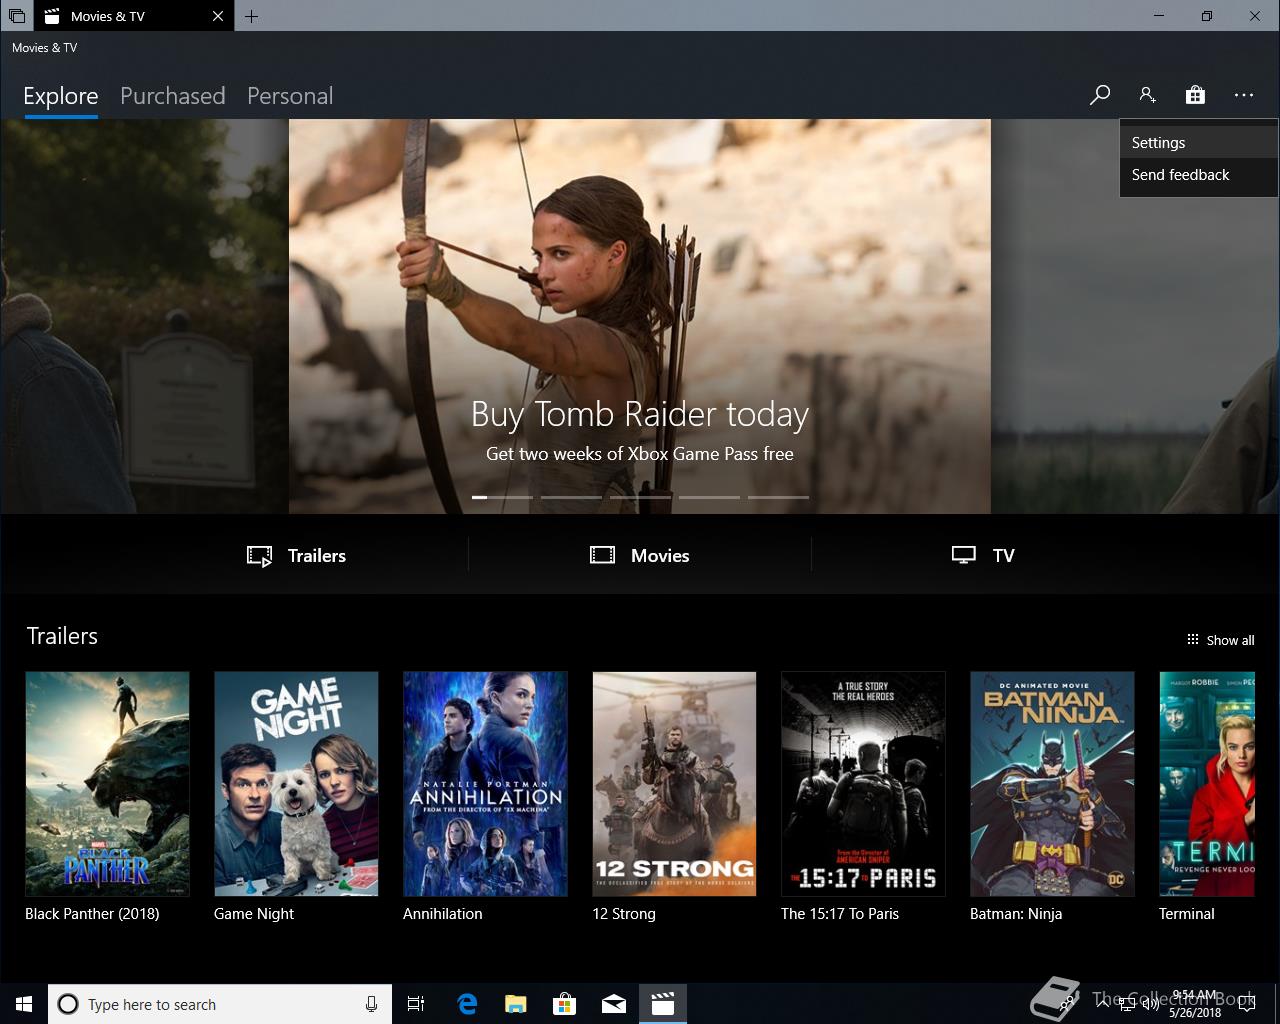Viewport: 1280px width, 1024px height.
Task: Open the Store shopping bag icon
Action: pos(1195,95)
